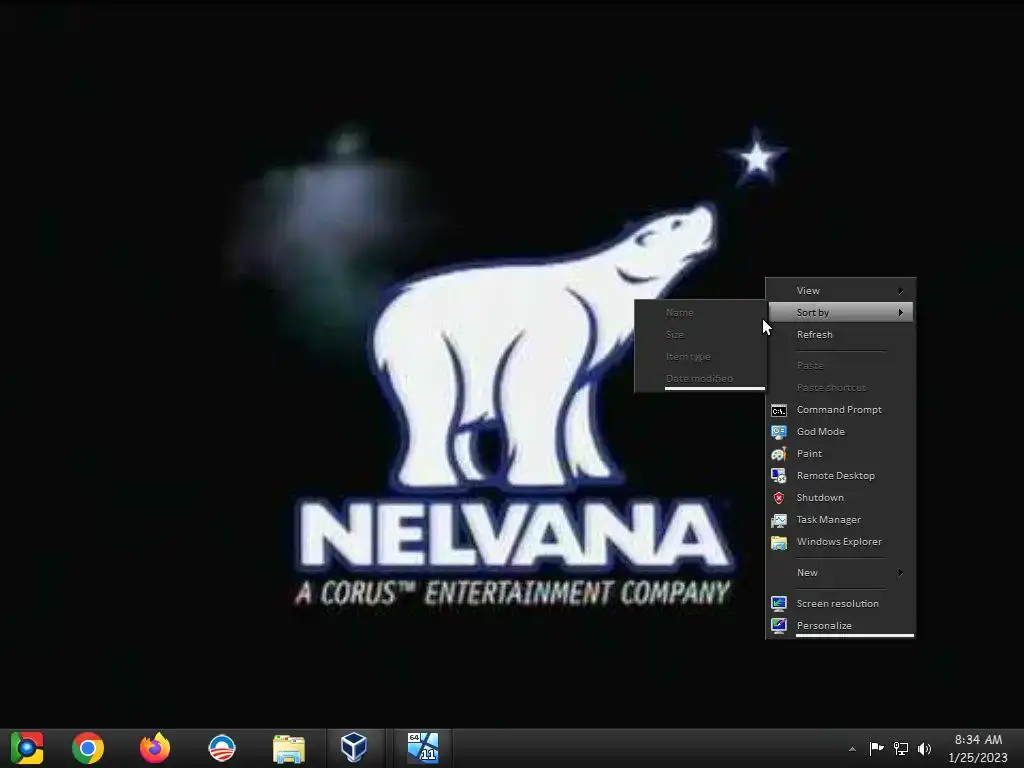Click the Paint palette icon
The image size is (1024, 768).
coord(778,454)
